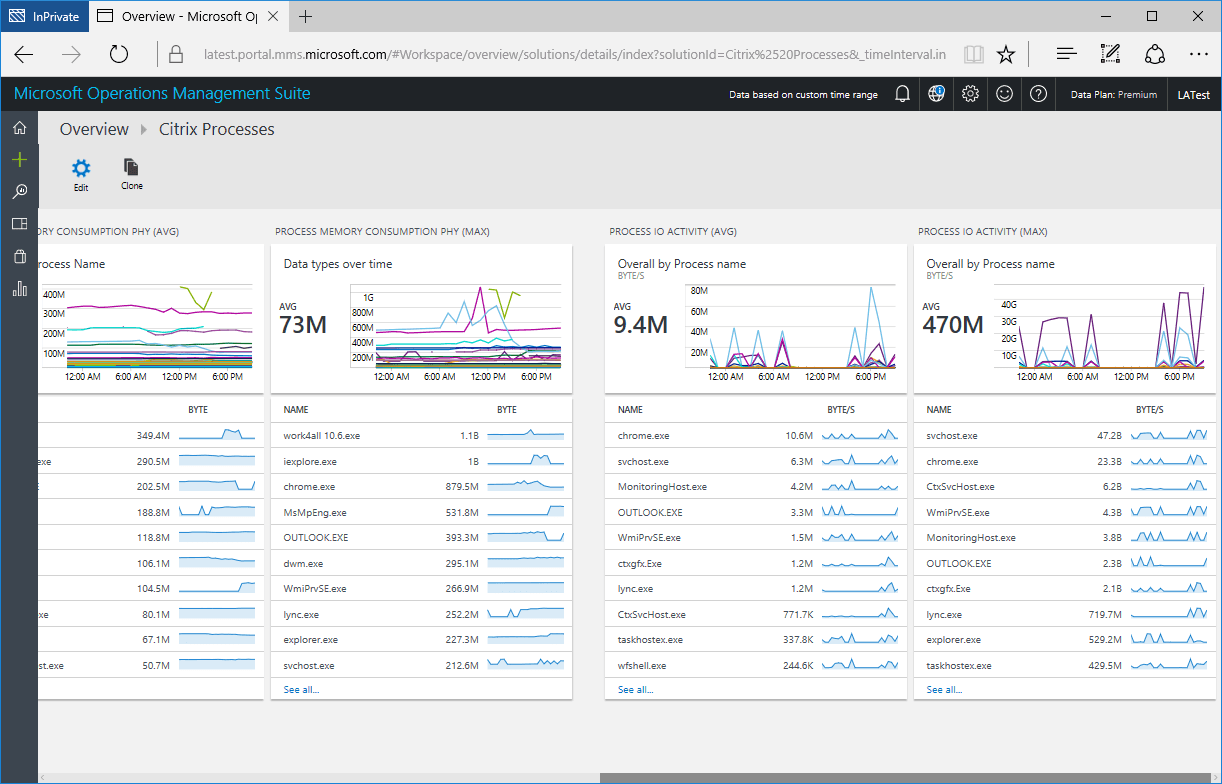The image size is (1222, 784).
Task: Add page to favorites star
Action: coord(1006,54)
